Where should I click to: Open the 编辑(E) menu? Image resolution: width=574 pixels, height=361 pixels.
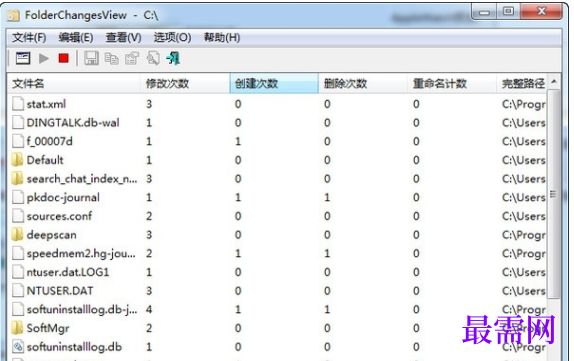tap(76, 37)
